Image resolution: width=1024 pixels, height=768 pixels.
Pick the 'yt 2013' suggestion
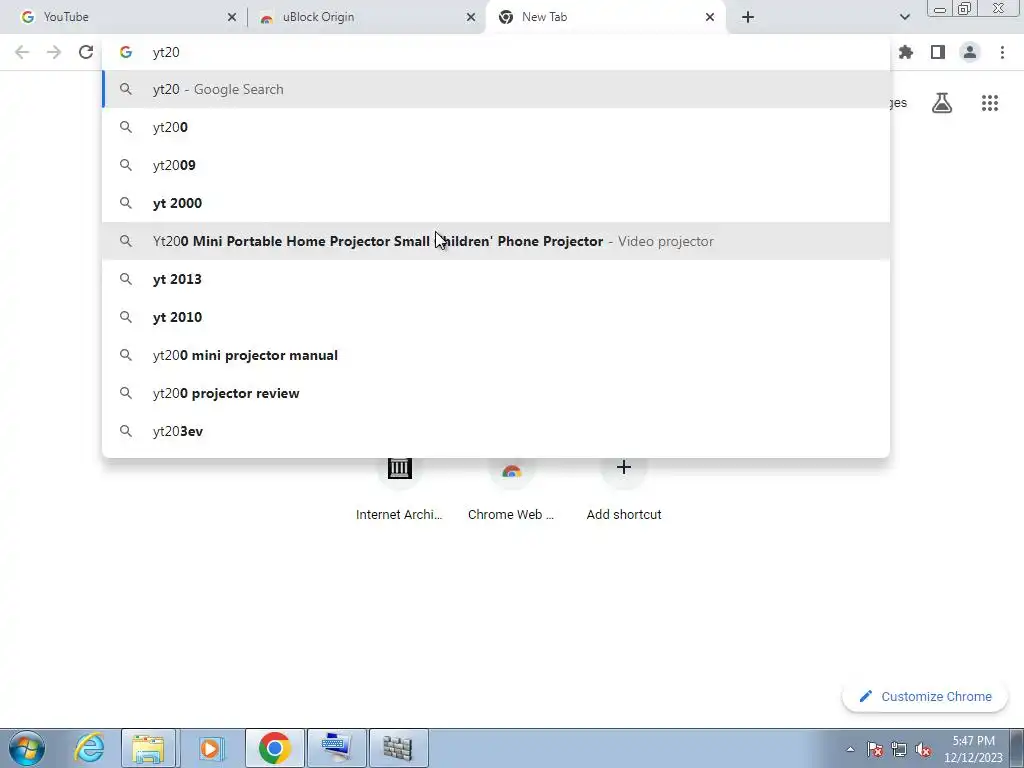(496, 279)
